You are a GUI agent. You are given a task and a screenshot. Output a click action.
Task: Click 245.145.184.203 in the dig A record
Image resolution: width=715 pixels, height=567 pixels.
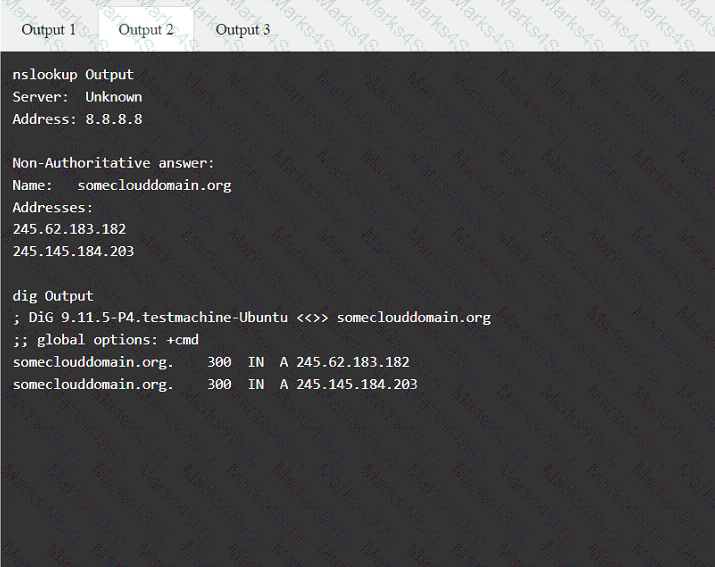coord(356,384)
